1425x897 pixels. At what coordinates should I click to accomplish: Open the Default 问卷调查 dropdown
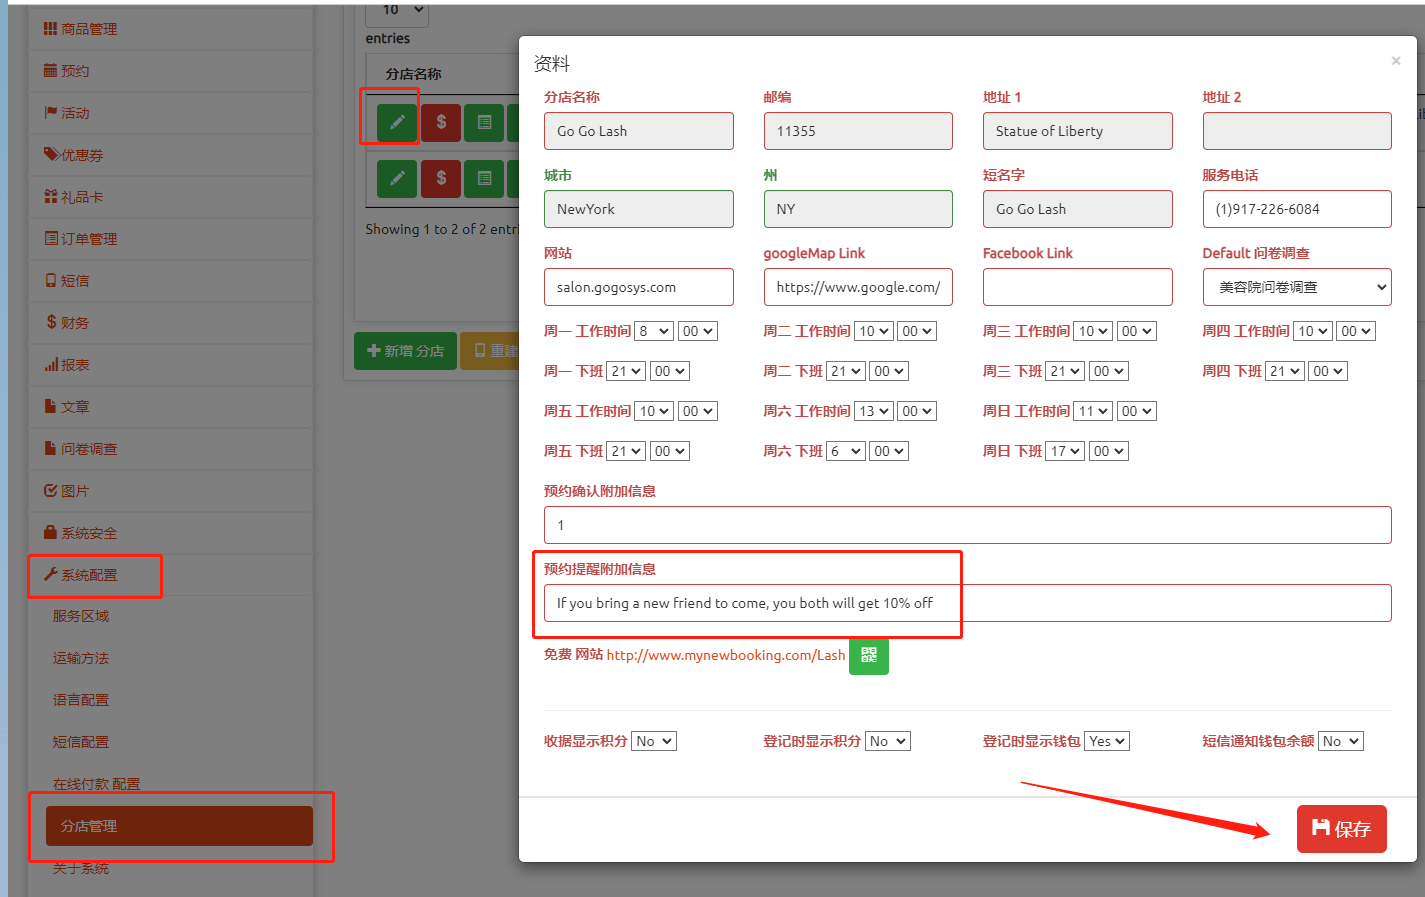click(x=1296, y=287)
